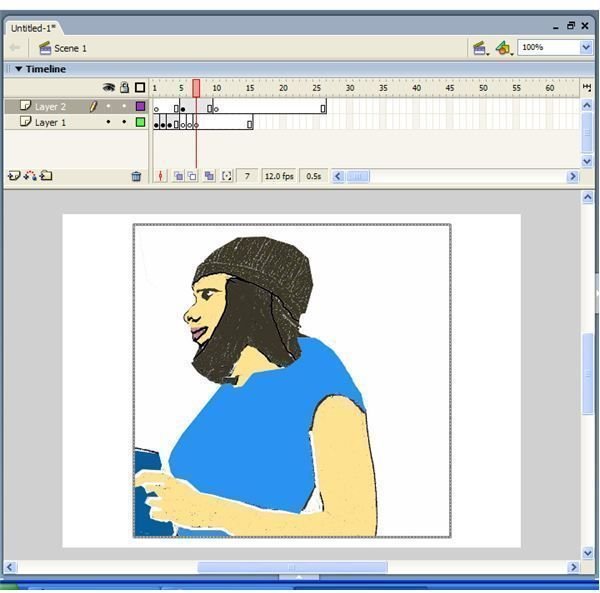
Task: Click layers scroll up arrow
Action: click(587, 105)
